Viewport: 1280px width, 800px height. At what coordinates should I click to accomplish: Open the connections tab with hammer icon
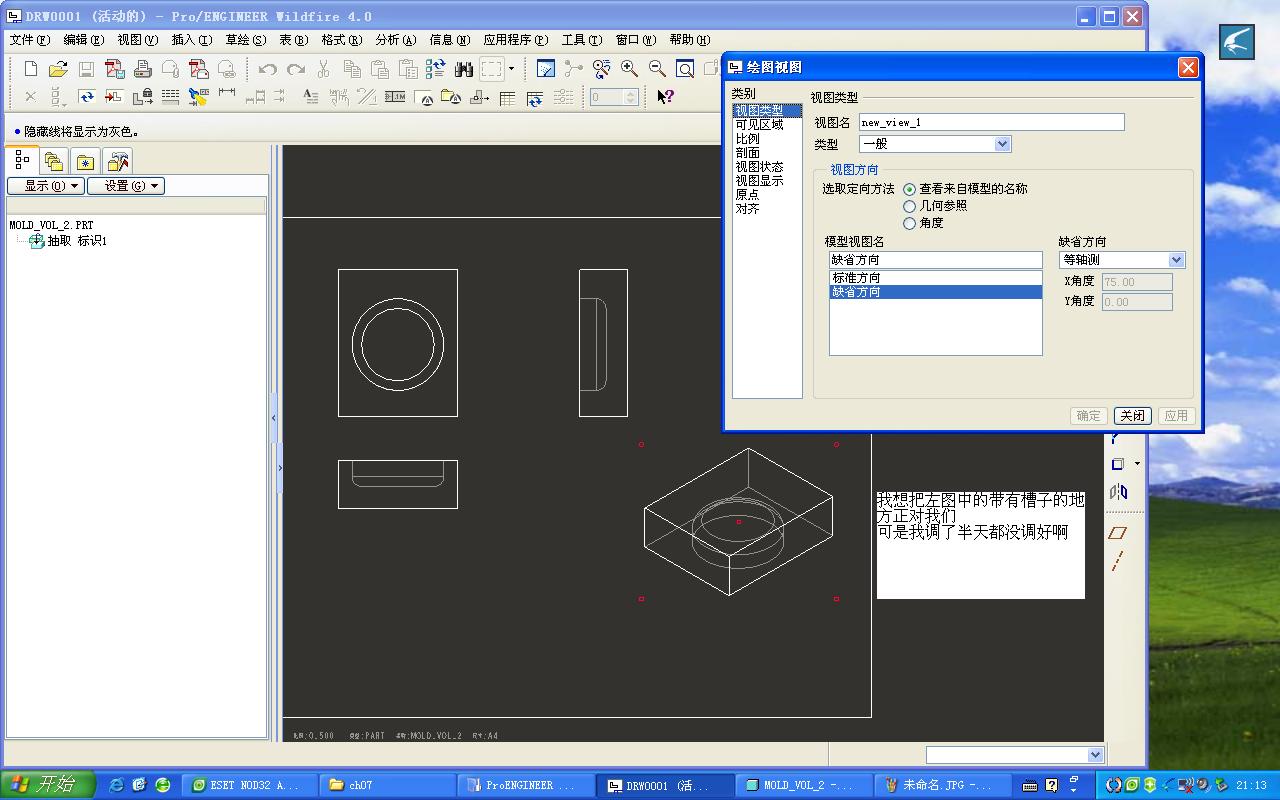(118, 162)
